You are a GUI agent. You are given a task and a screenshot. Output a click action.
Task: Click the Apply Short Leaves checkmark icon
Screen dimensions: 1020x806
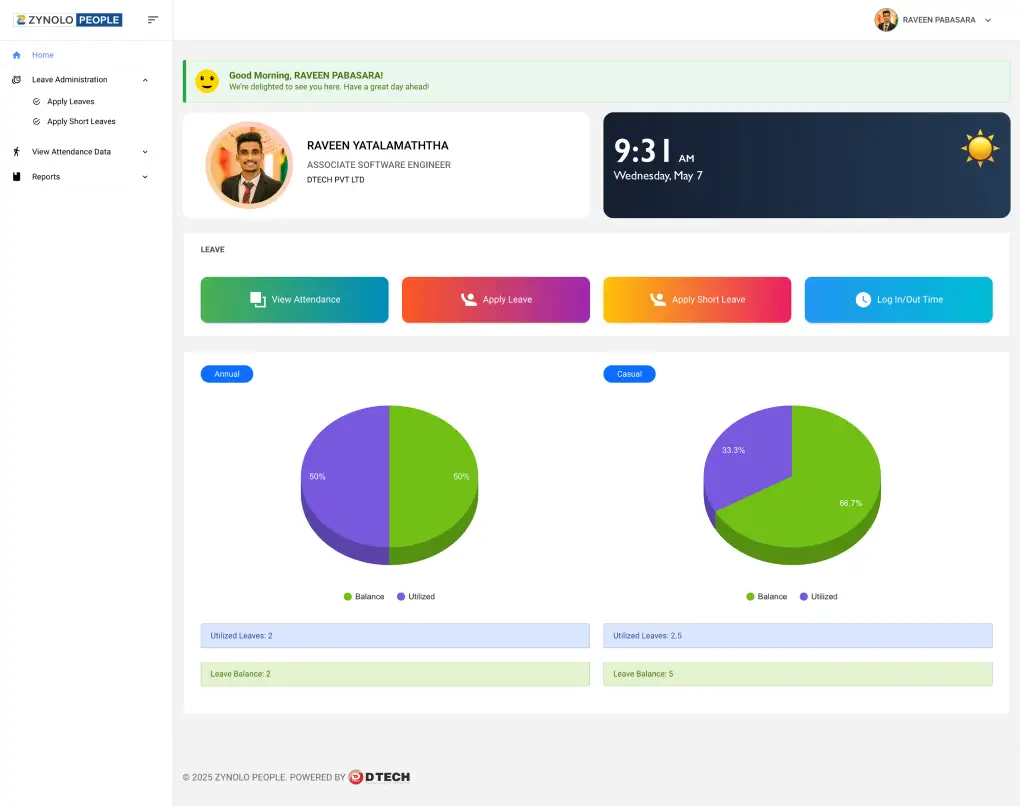[x=36, y=122]
